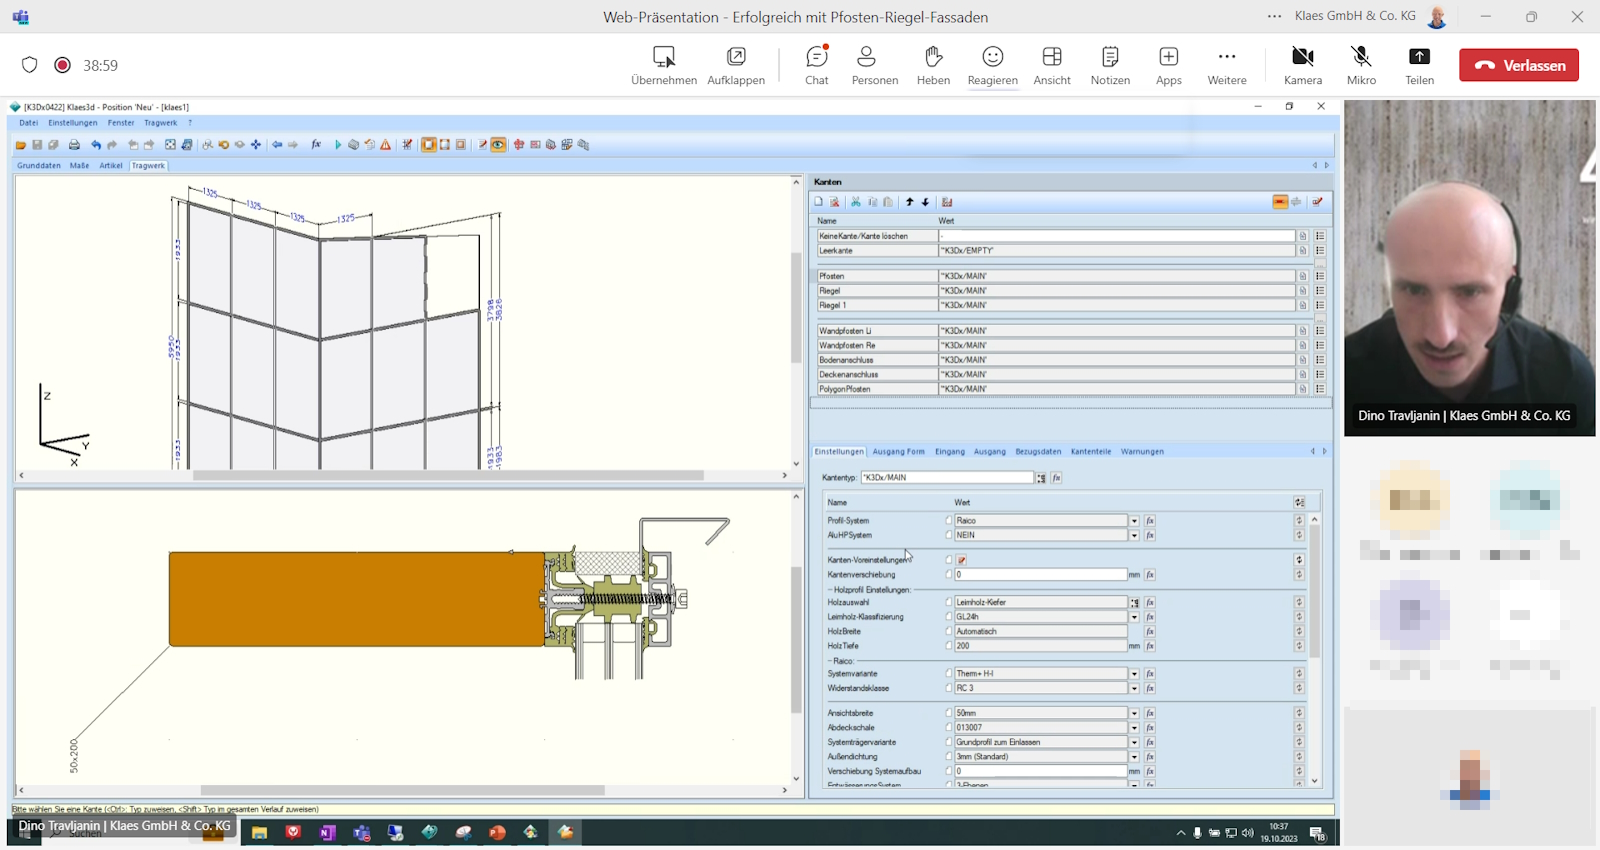Click the blue four-way move arrows icon
This screenshot has width=1600, height=850.
click(256, 145)
